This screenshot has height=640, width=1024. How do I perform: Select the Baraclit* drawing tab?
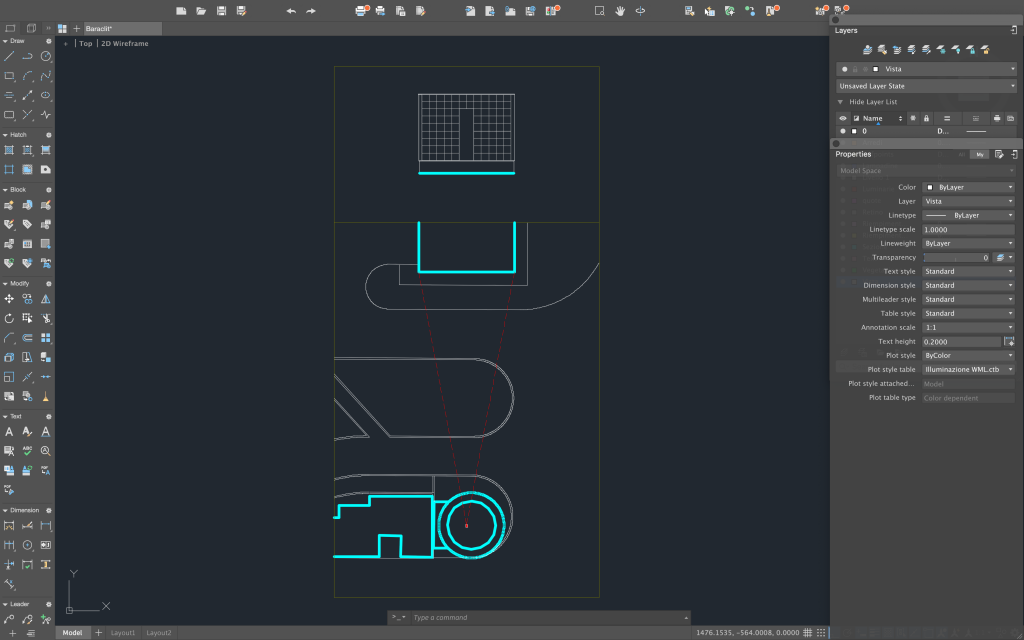tap(122, 29)
